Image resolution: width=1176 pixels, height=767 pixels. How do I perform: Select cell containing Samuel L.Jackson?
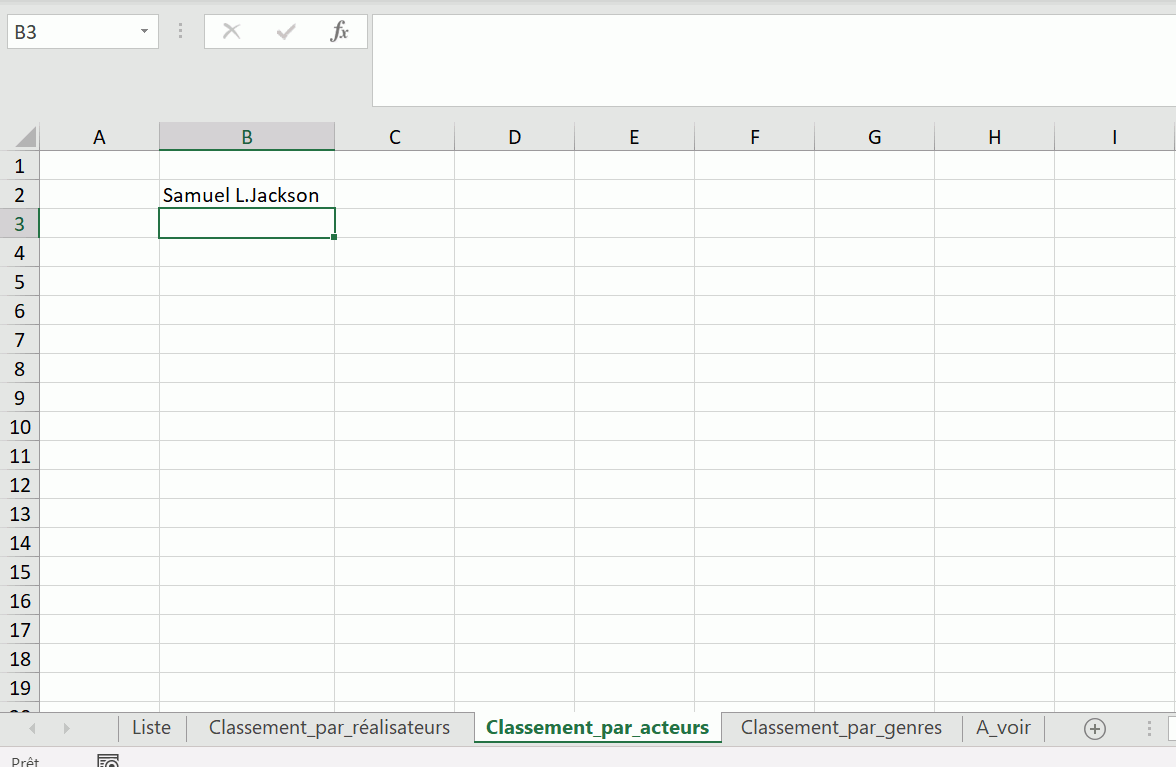[246, 195]
